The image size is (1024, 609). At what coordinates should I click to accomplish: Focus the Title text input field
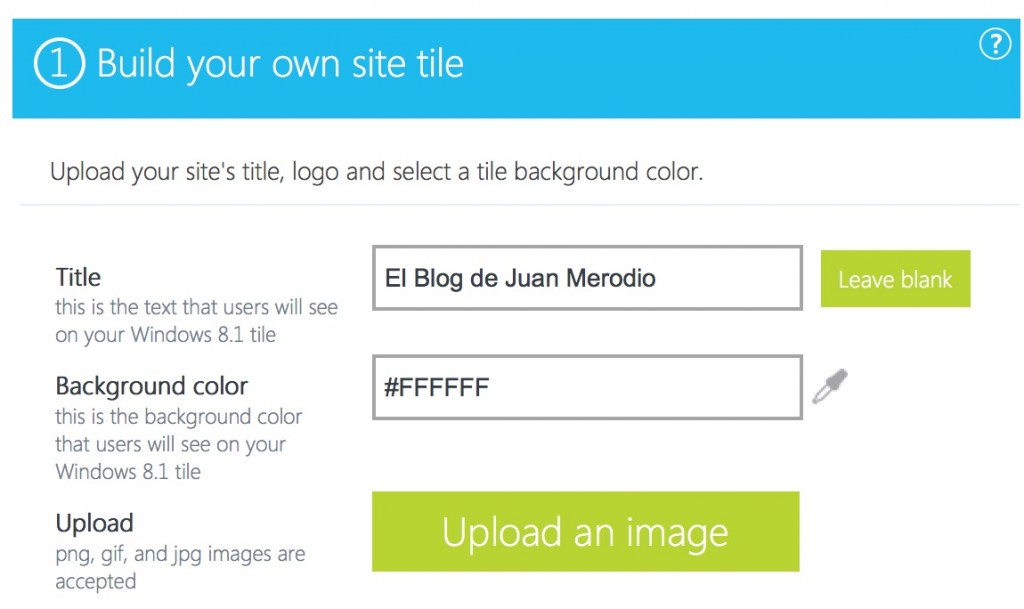click(x=587, y=278)
